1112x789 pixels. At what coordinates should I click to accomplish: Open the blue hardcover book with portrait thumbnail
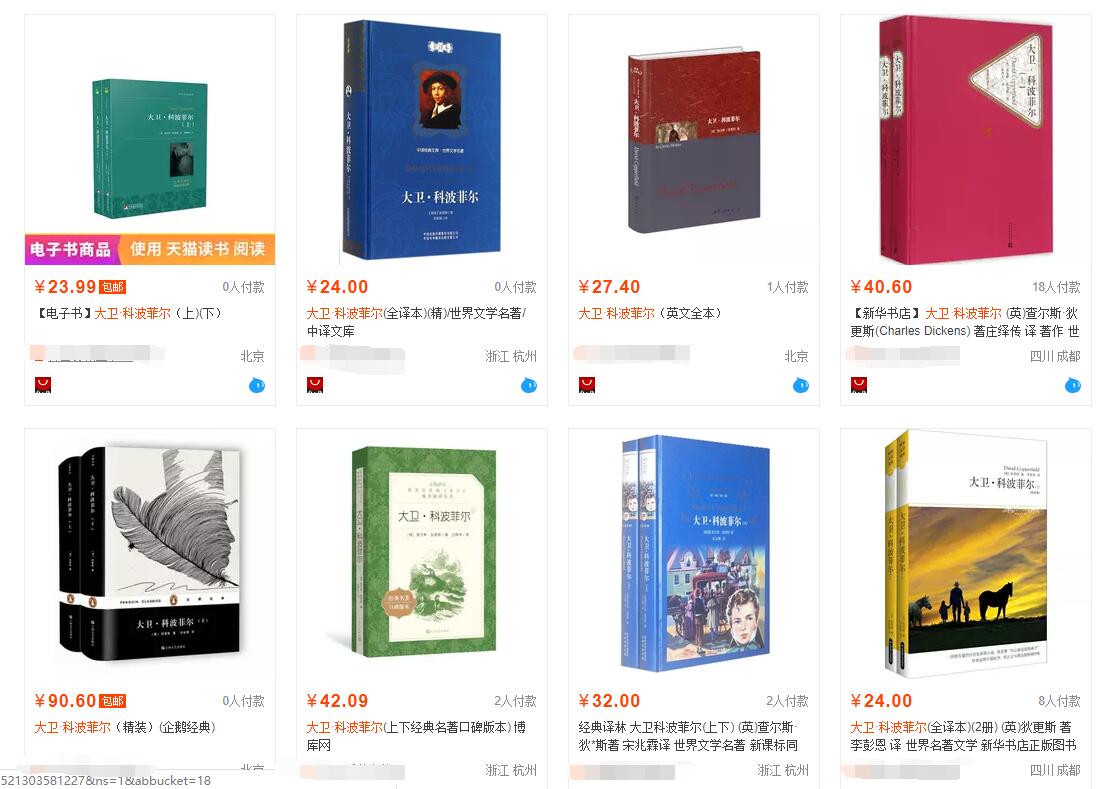click(422, 140)
